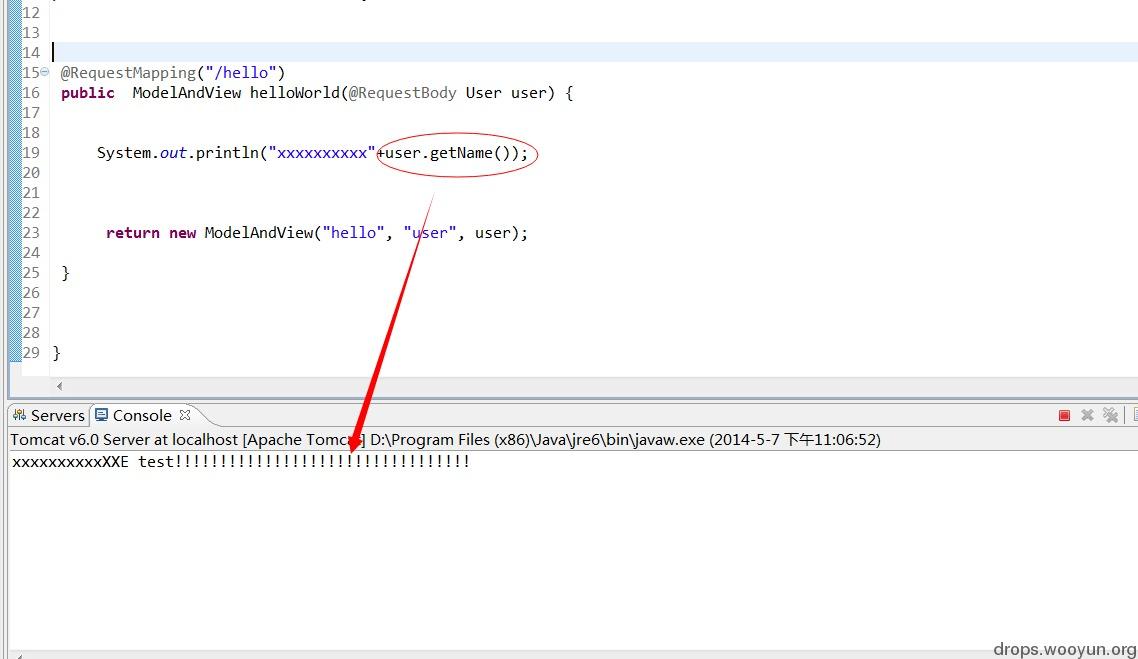Click the console output line XXE test

click(x=241, y=462)
